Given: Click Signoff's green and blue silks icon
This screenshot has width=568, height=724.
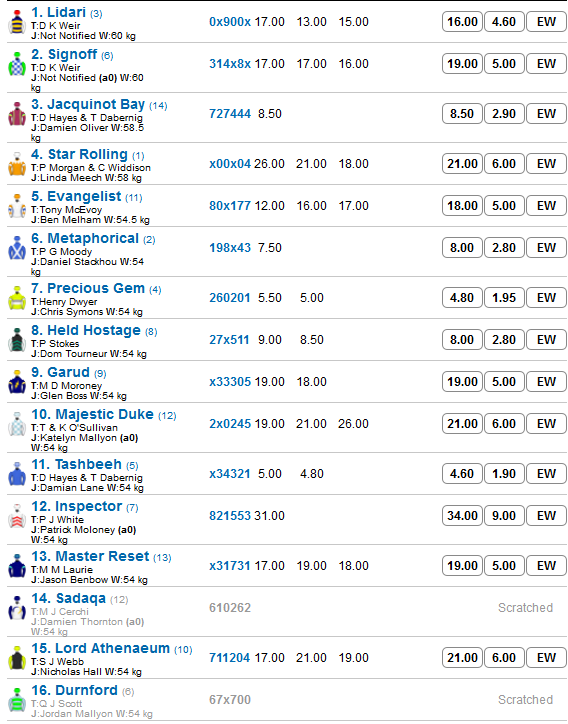Looking at the screenshot, I should (17, 64).
